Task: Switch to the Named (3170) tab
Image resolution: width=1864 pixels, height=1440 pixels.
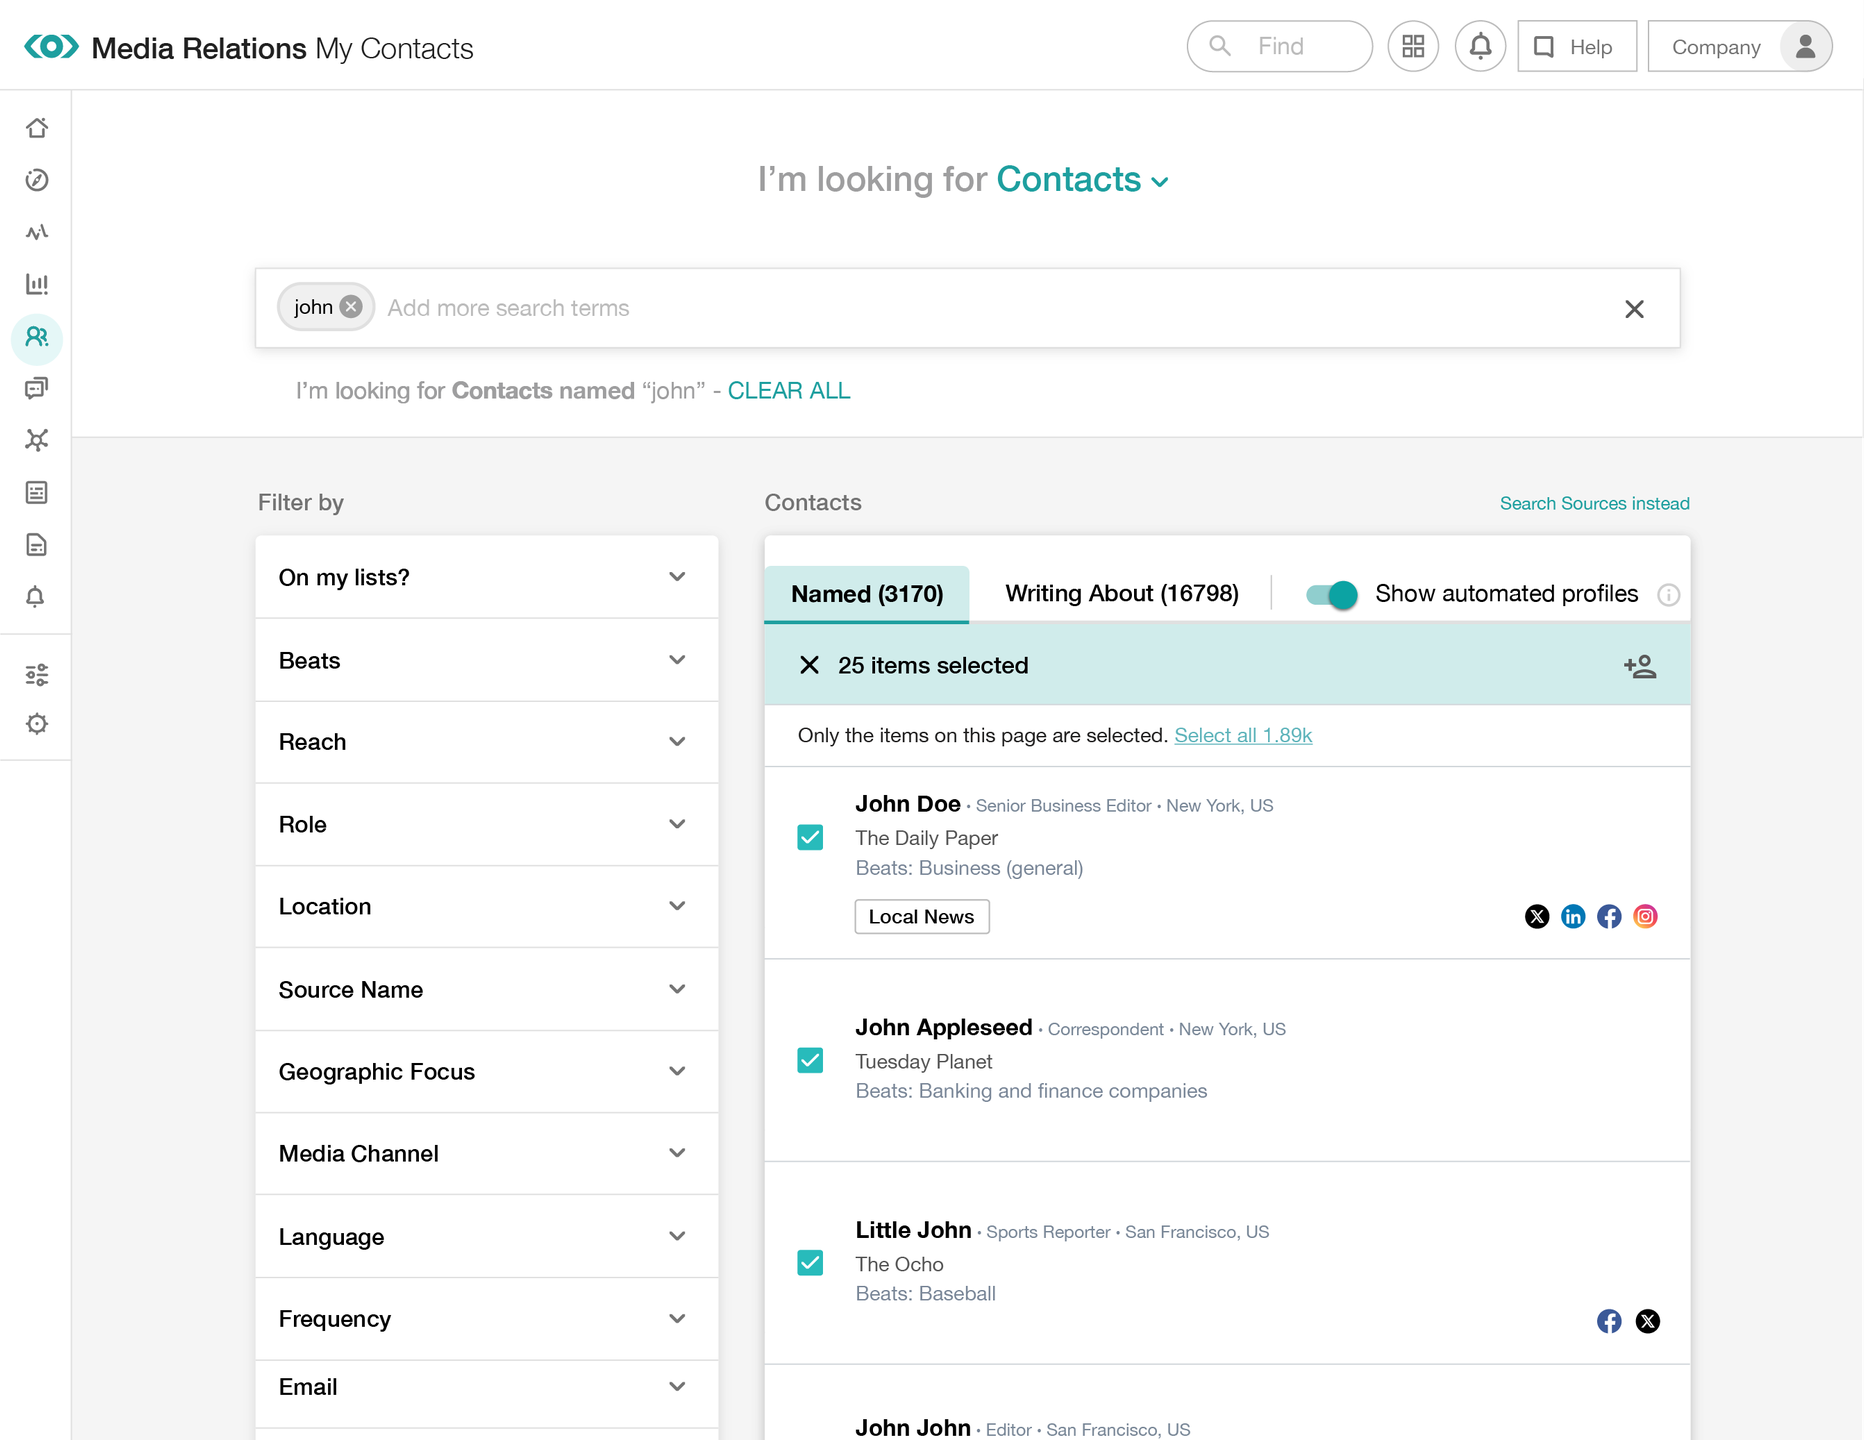Action: point(867,594)
